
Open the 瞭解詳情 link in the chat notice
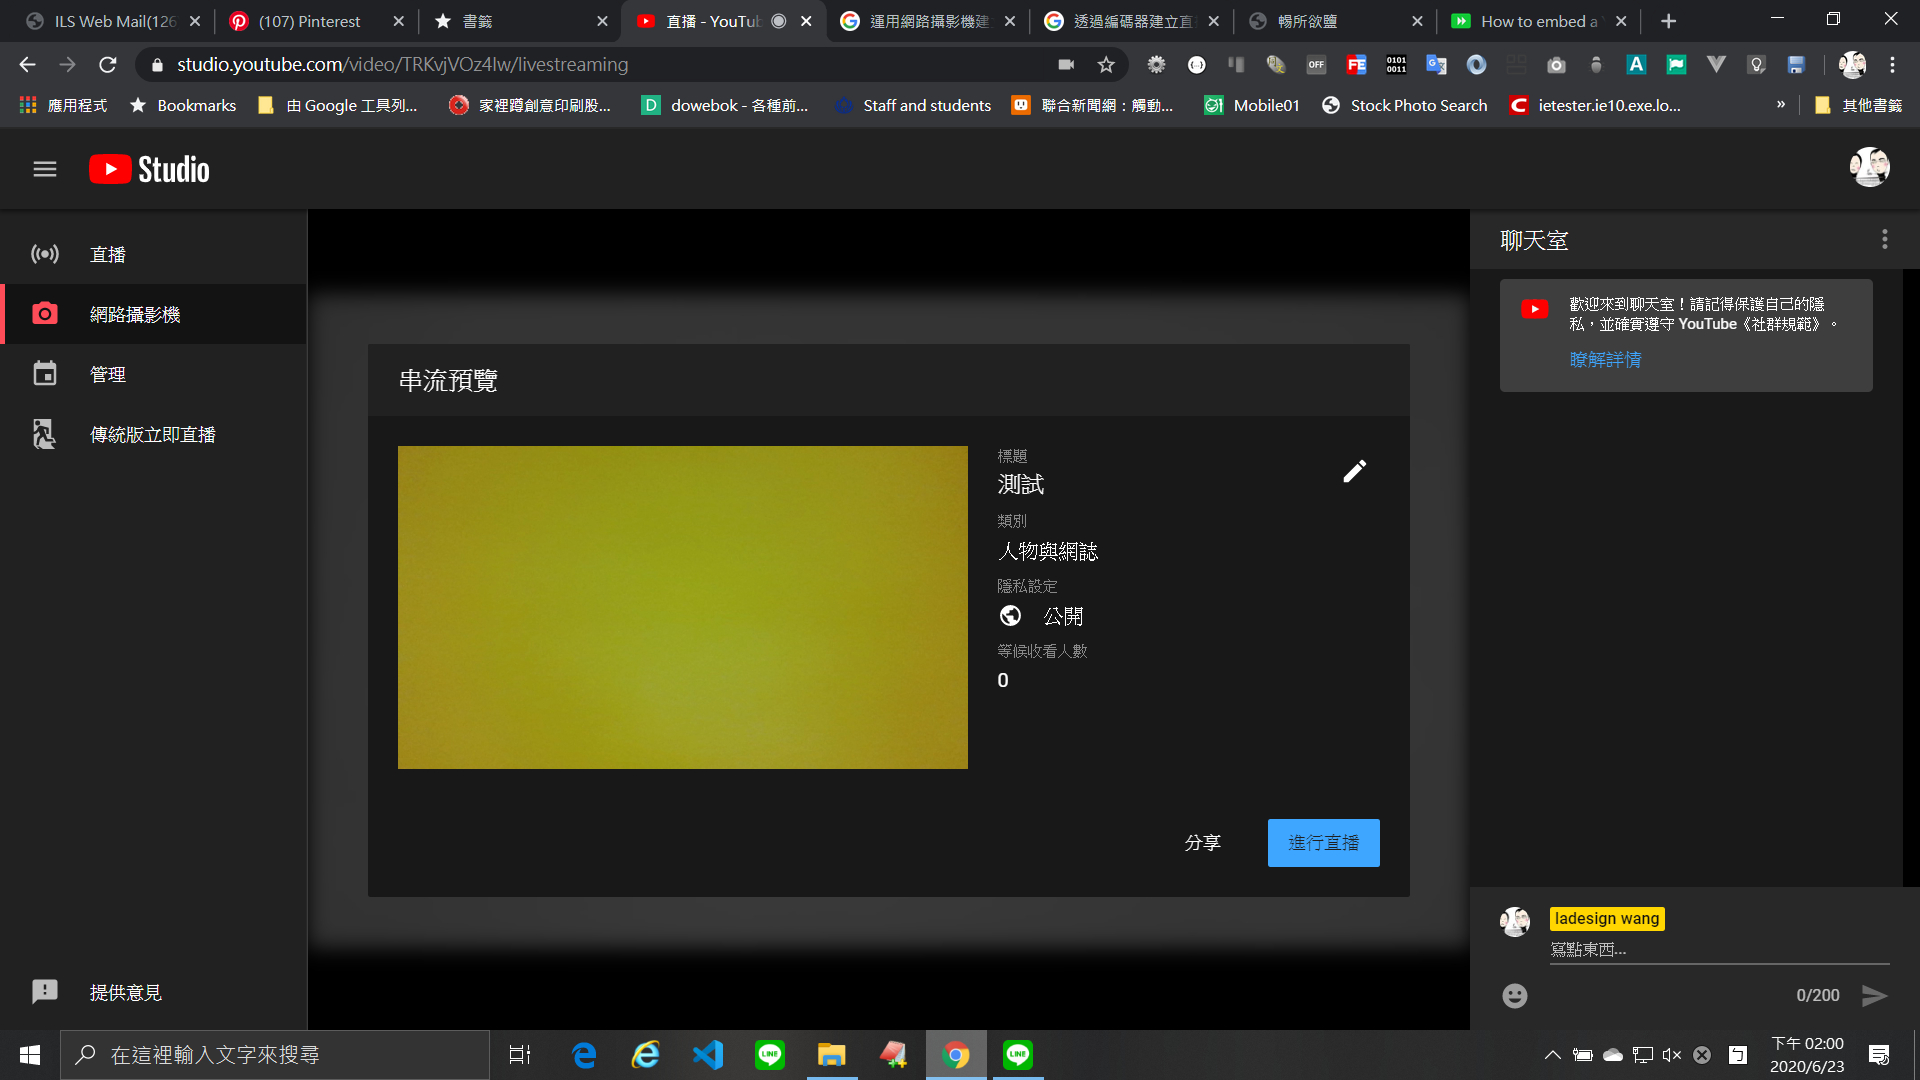point(1605,359)
